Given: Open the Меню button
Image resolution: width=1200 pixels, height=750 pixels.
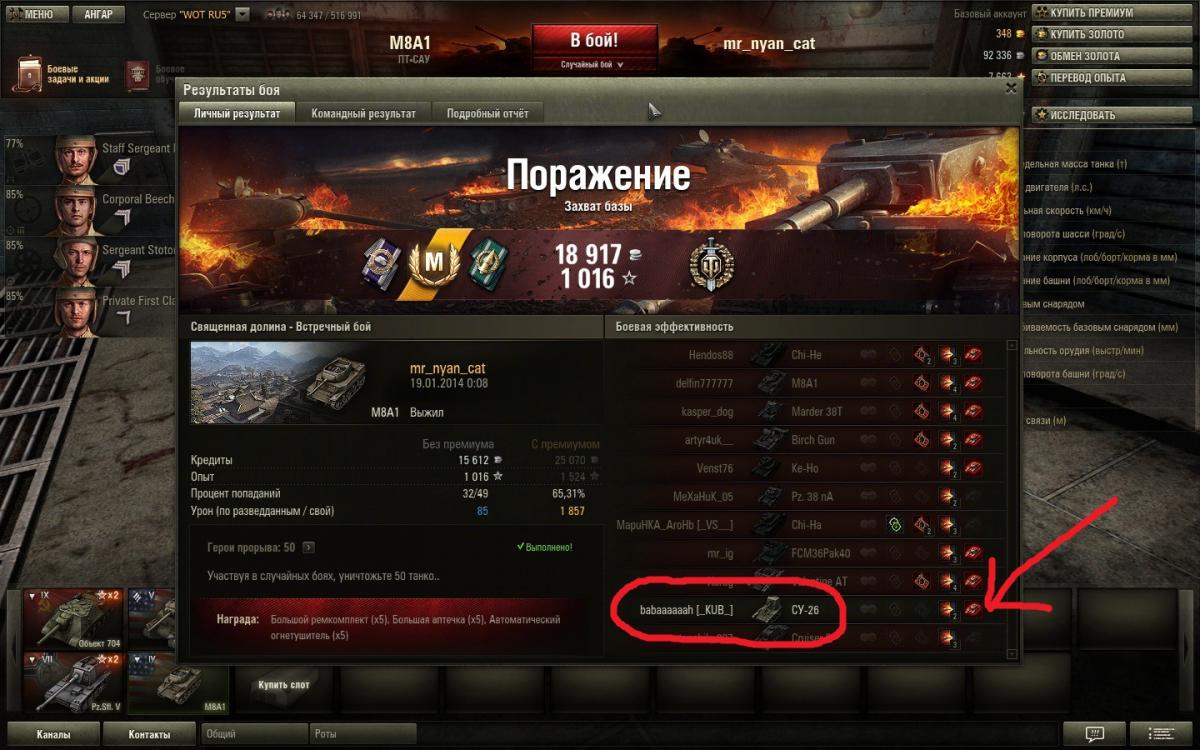Looking at the screenshot, I should pyautogui.click(x=37, y=14).
